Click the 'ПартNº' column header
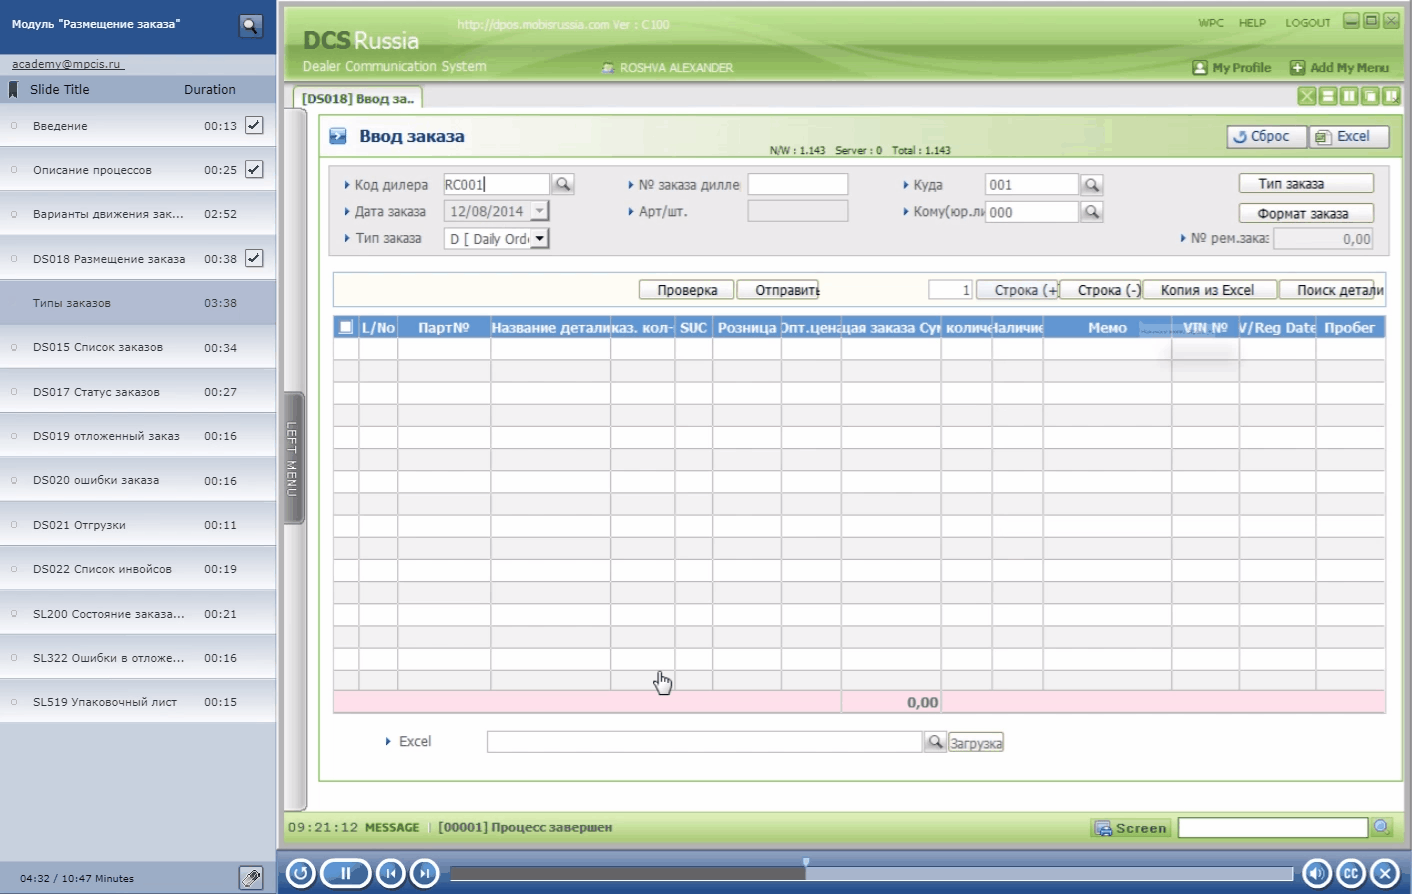 click(444, 328)
